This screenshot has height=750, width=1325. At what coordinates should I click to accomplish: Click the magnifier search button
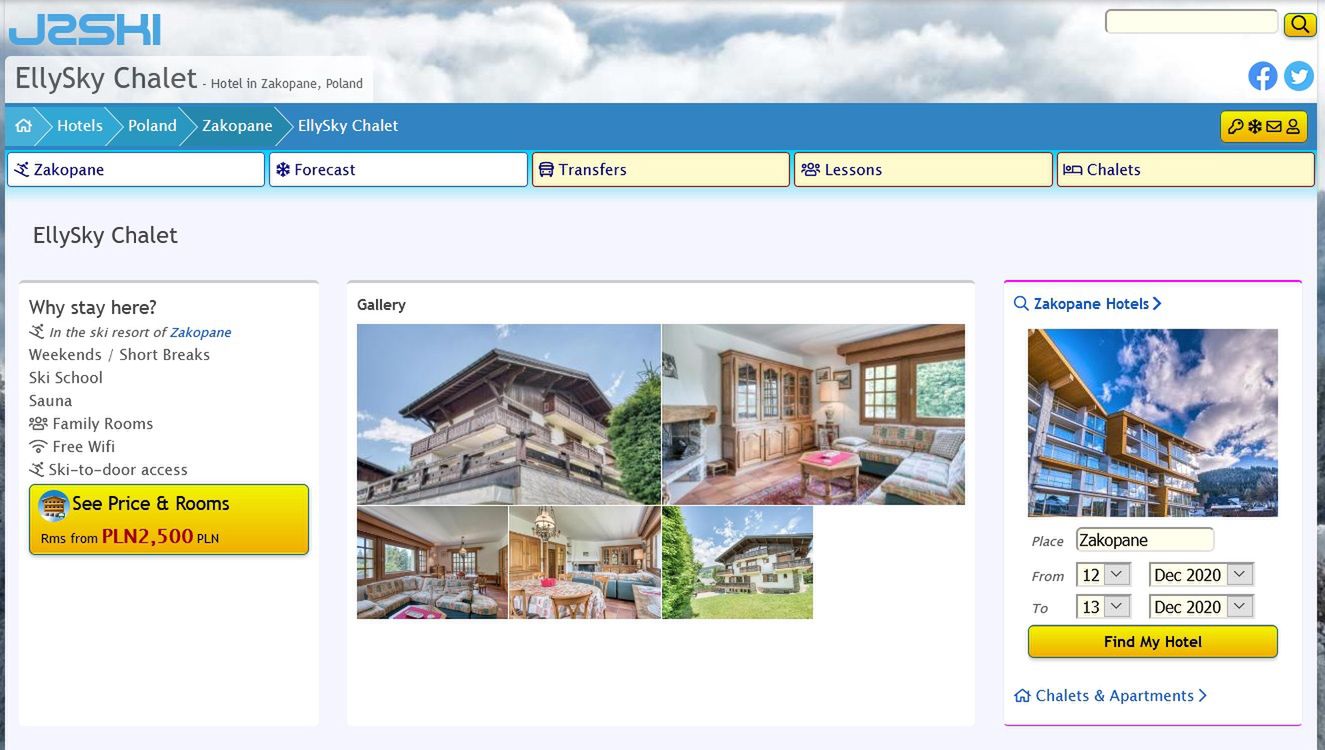click(x=1299, y=24)
